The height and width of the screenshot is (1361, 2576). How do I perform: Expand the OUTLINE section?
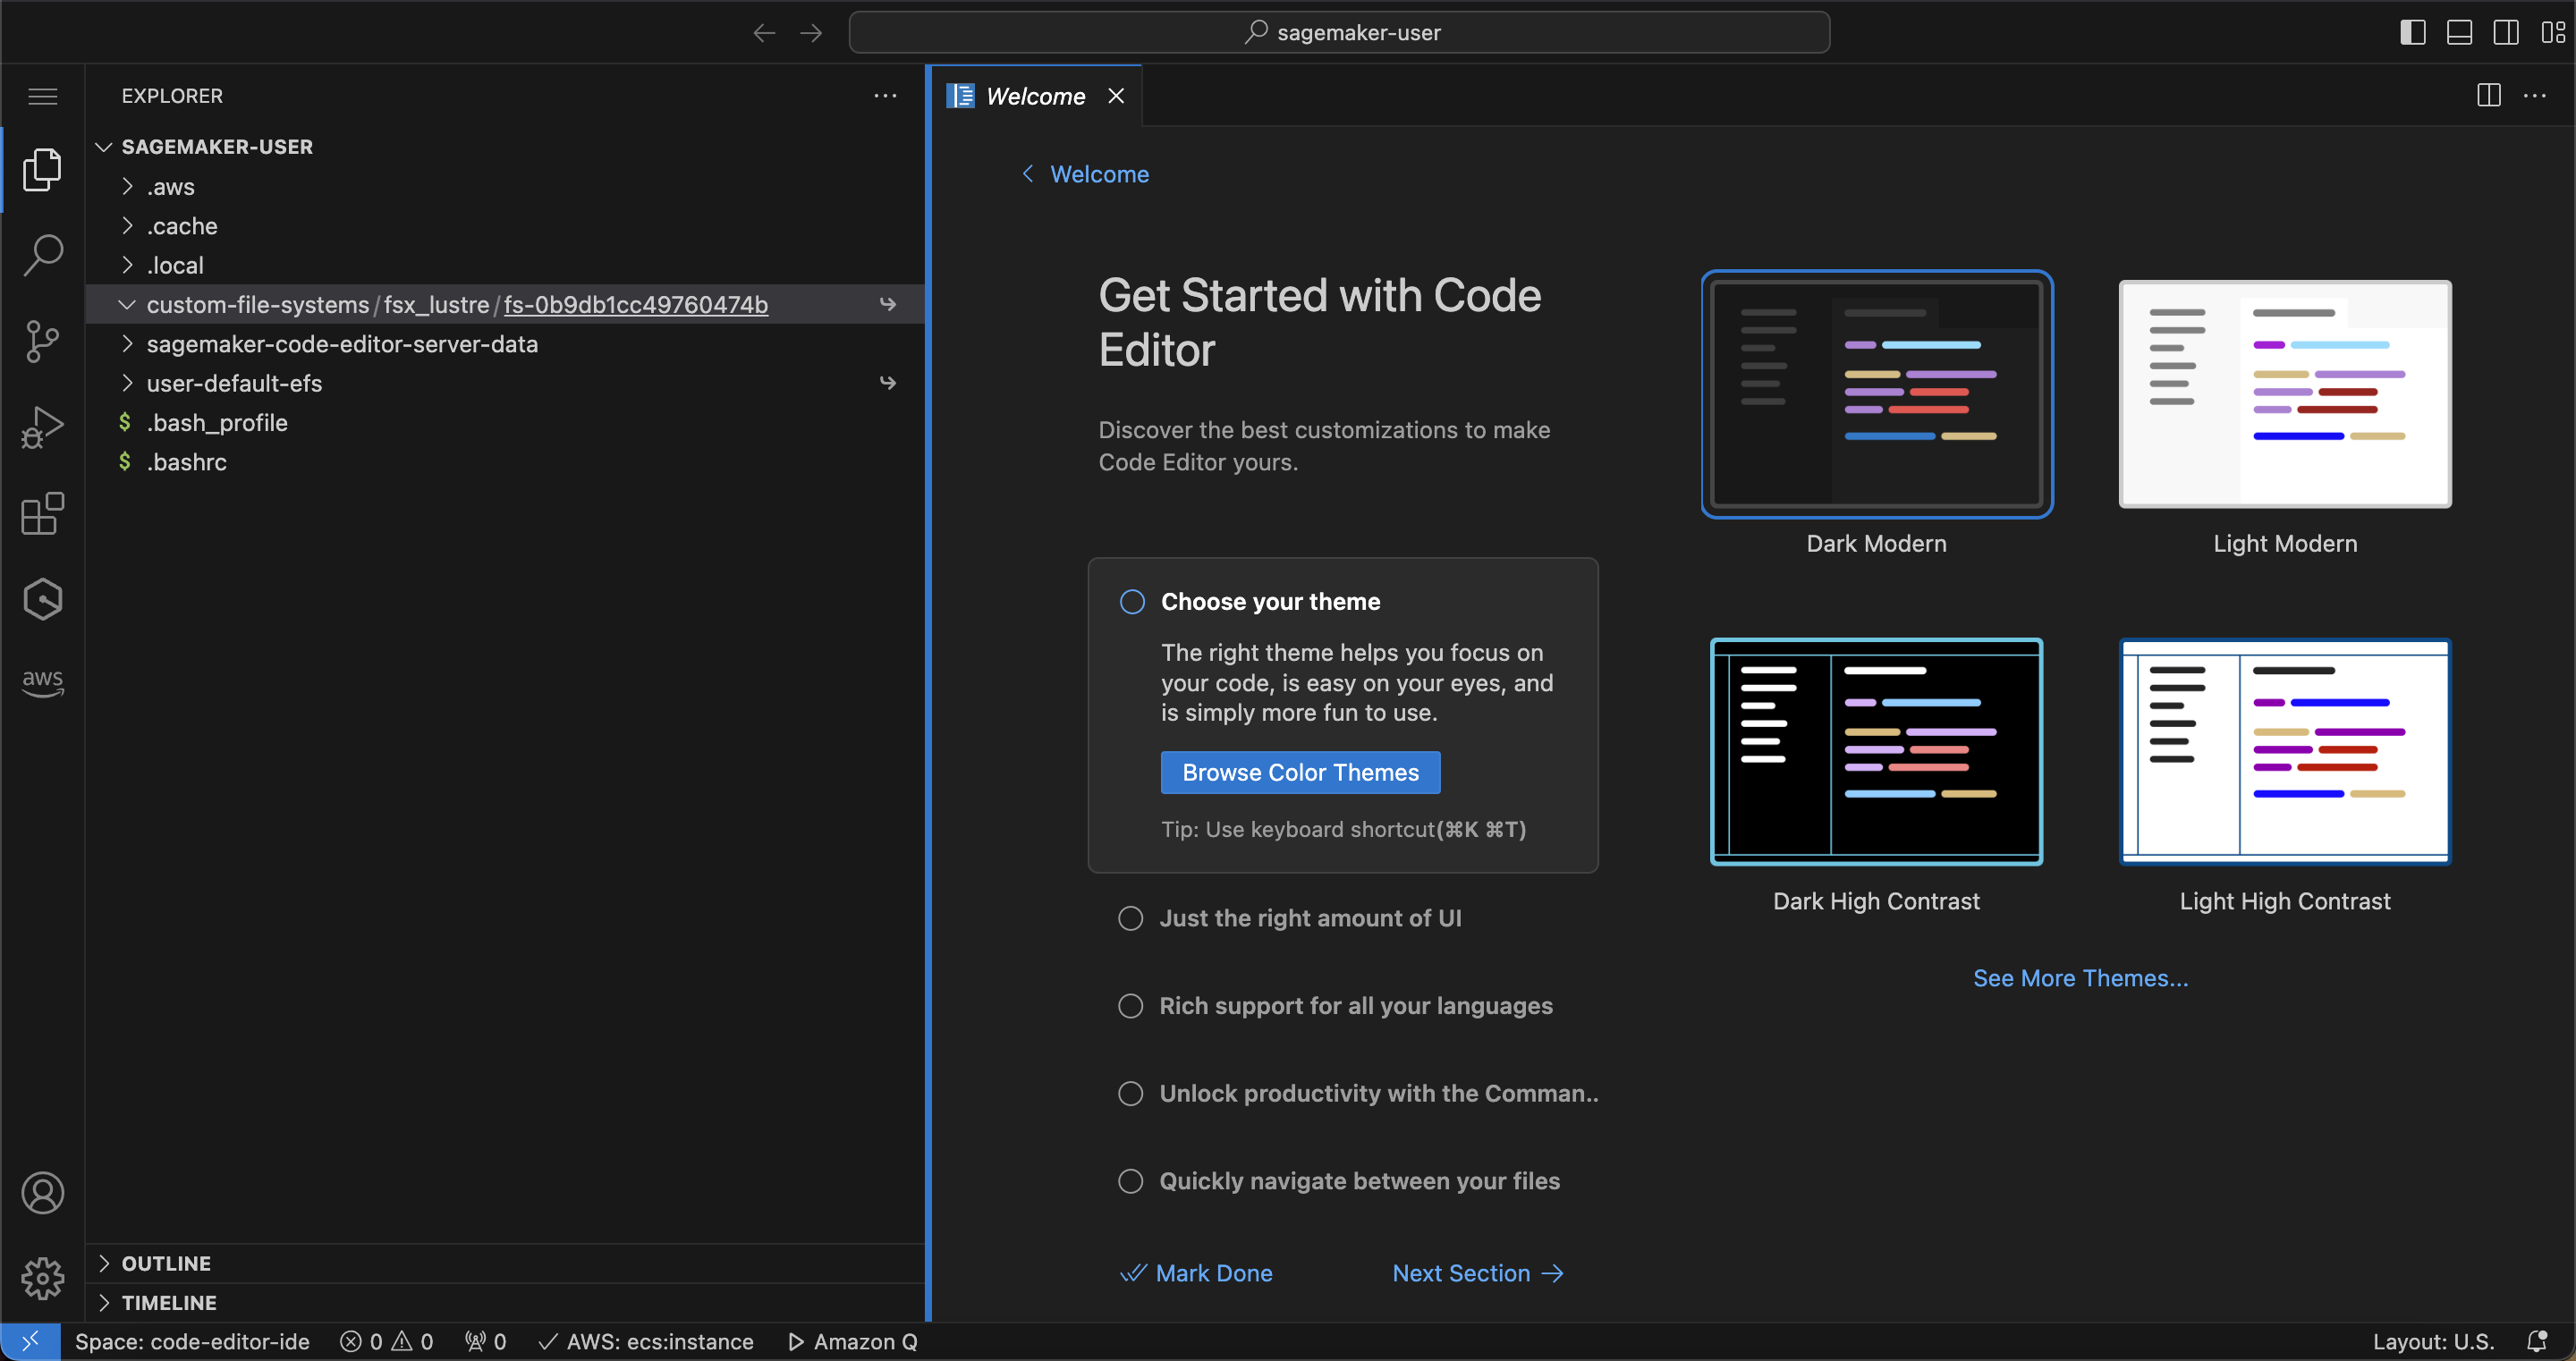click(x=166, y=1263)
